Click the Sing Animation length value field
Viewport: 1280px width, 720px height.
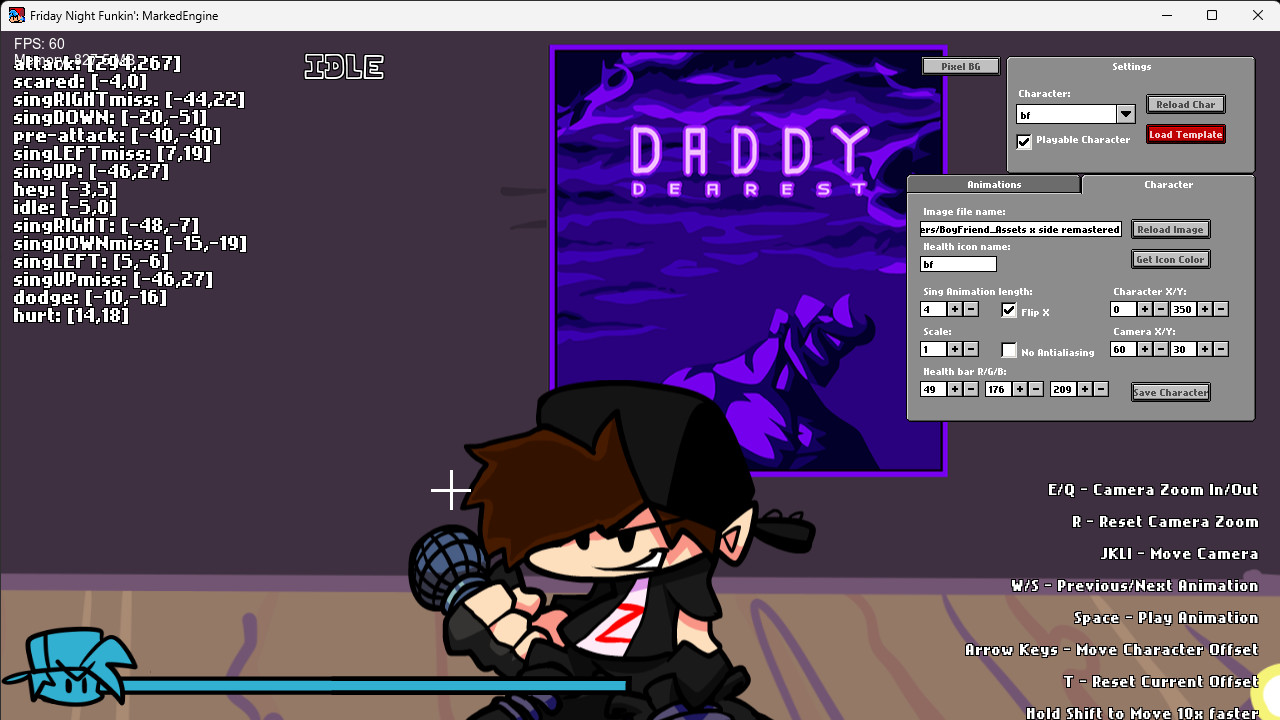coord(933,310)
